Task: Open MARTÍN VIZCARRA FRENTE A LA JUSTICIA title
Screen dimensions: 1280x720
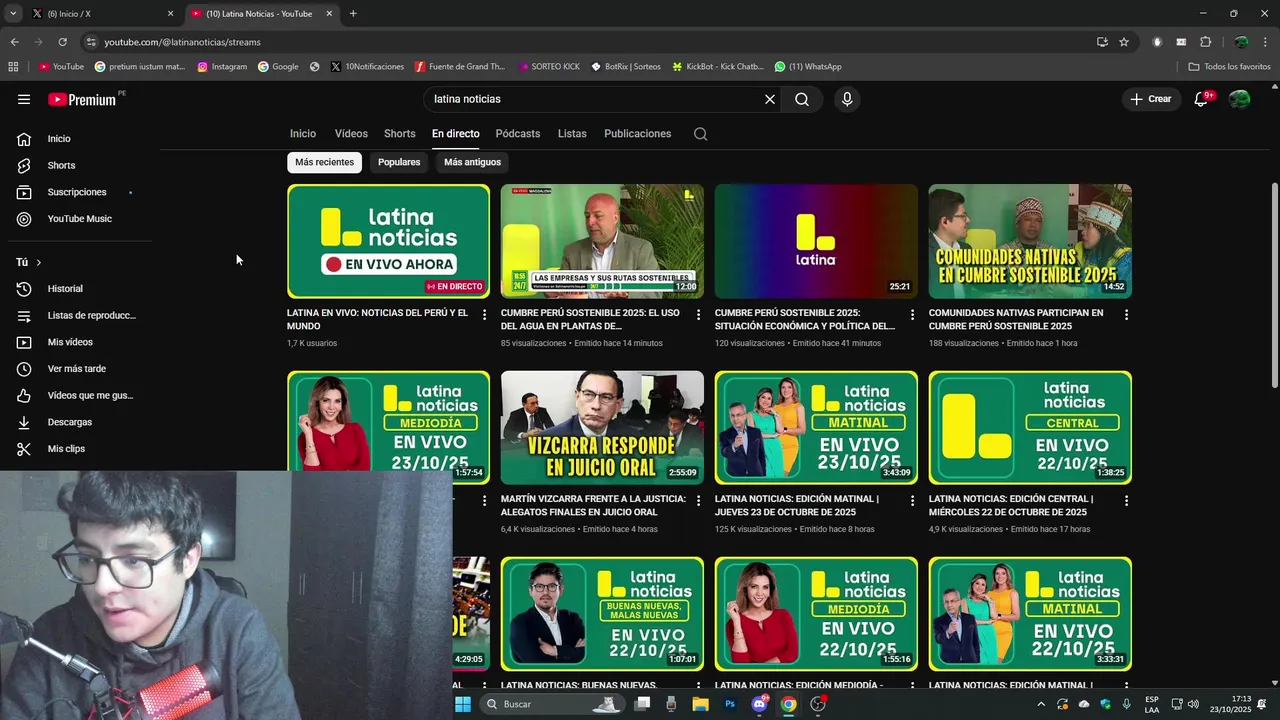Action: [593, 505]
